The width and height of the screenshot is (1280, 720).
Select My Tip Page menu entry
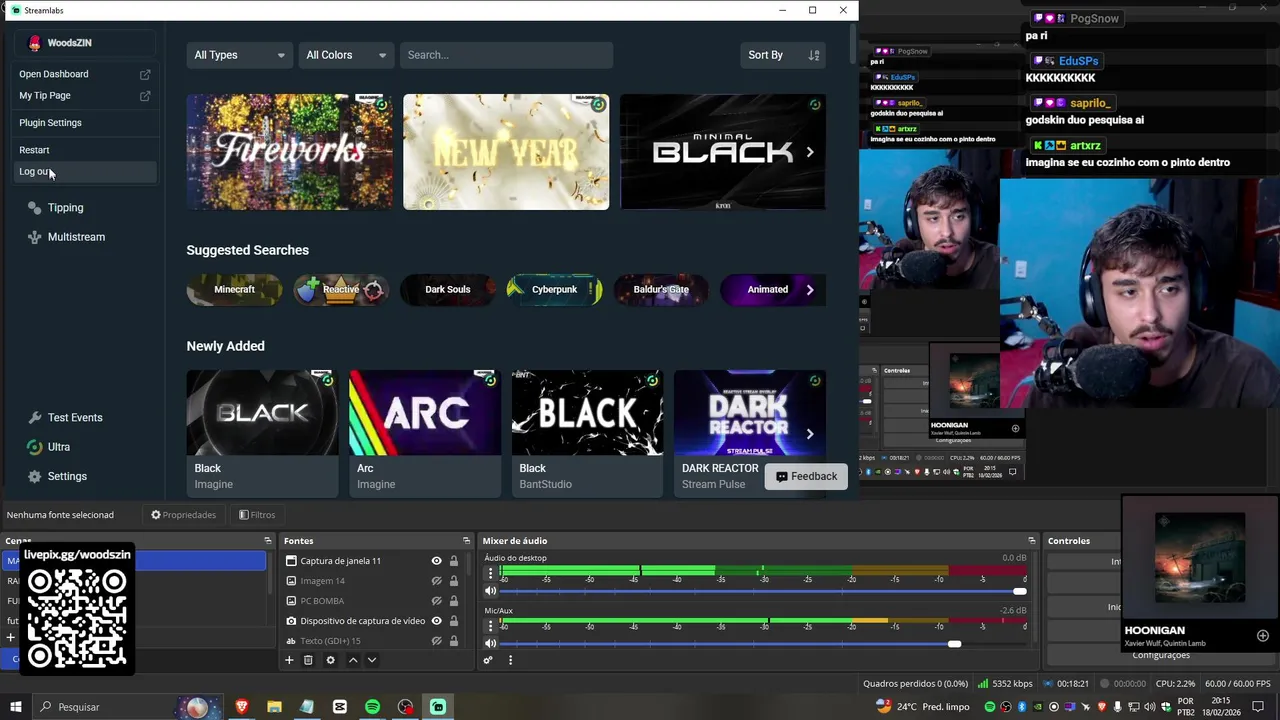coord(84,96)
